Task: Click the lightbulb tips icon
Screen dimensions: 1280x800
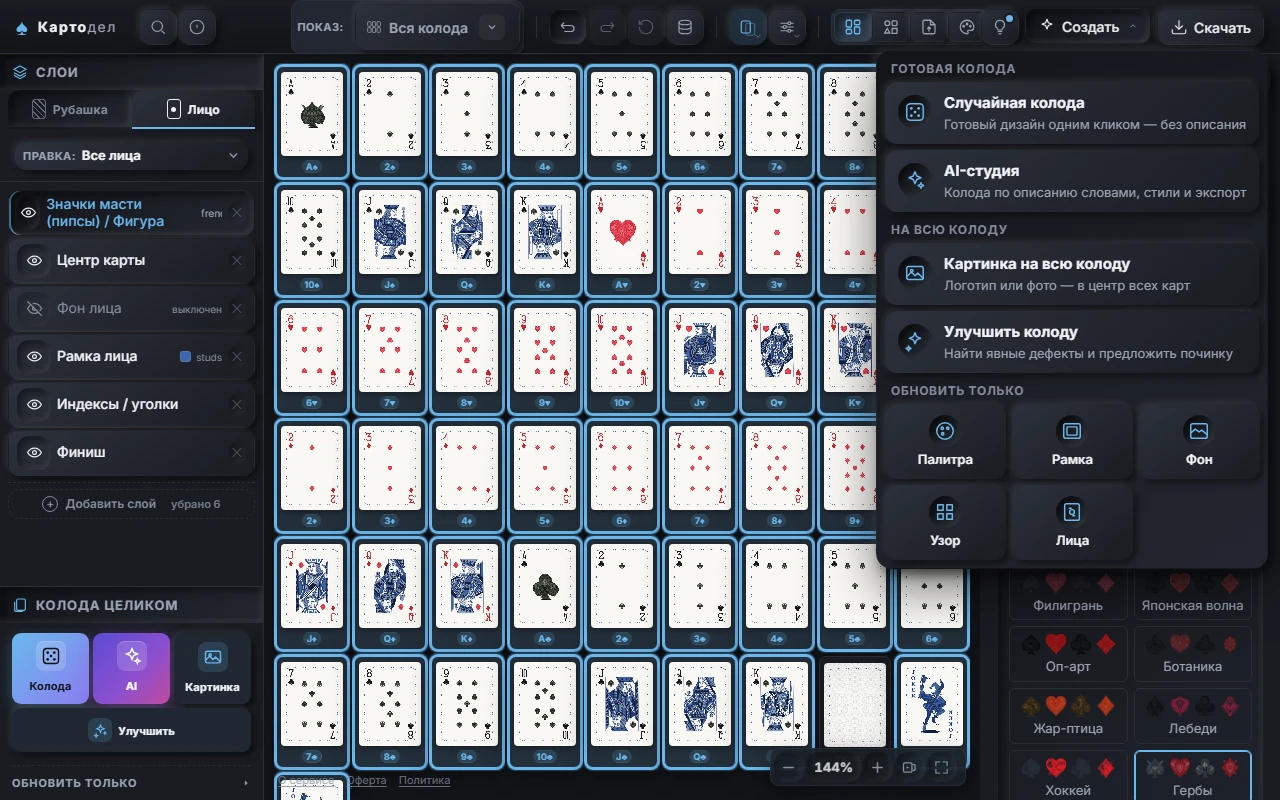Action: pos(1000,27)
